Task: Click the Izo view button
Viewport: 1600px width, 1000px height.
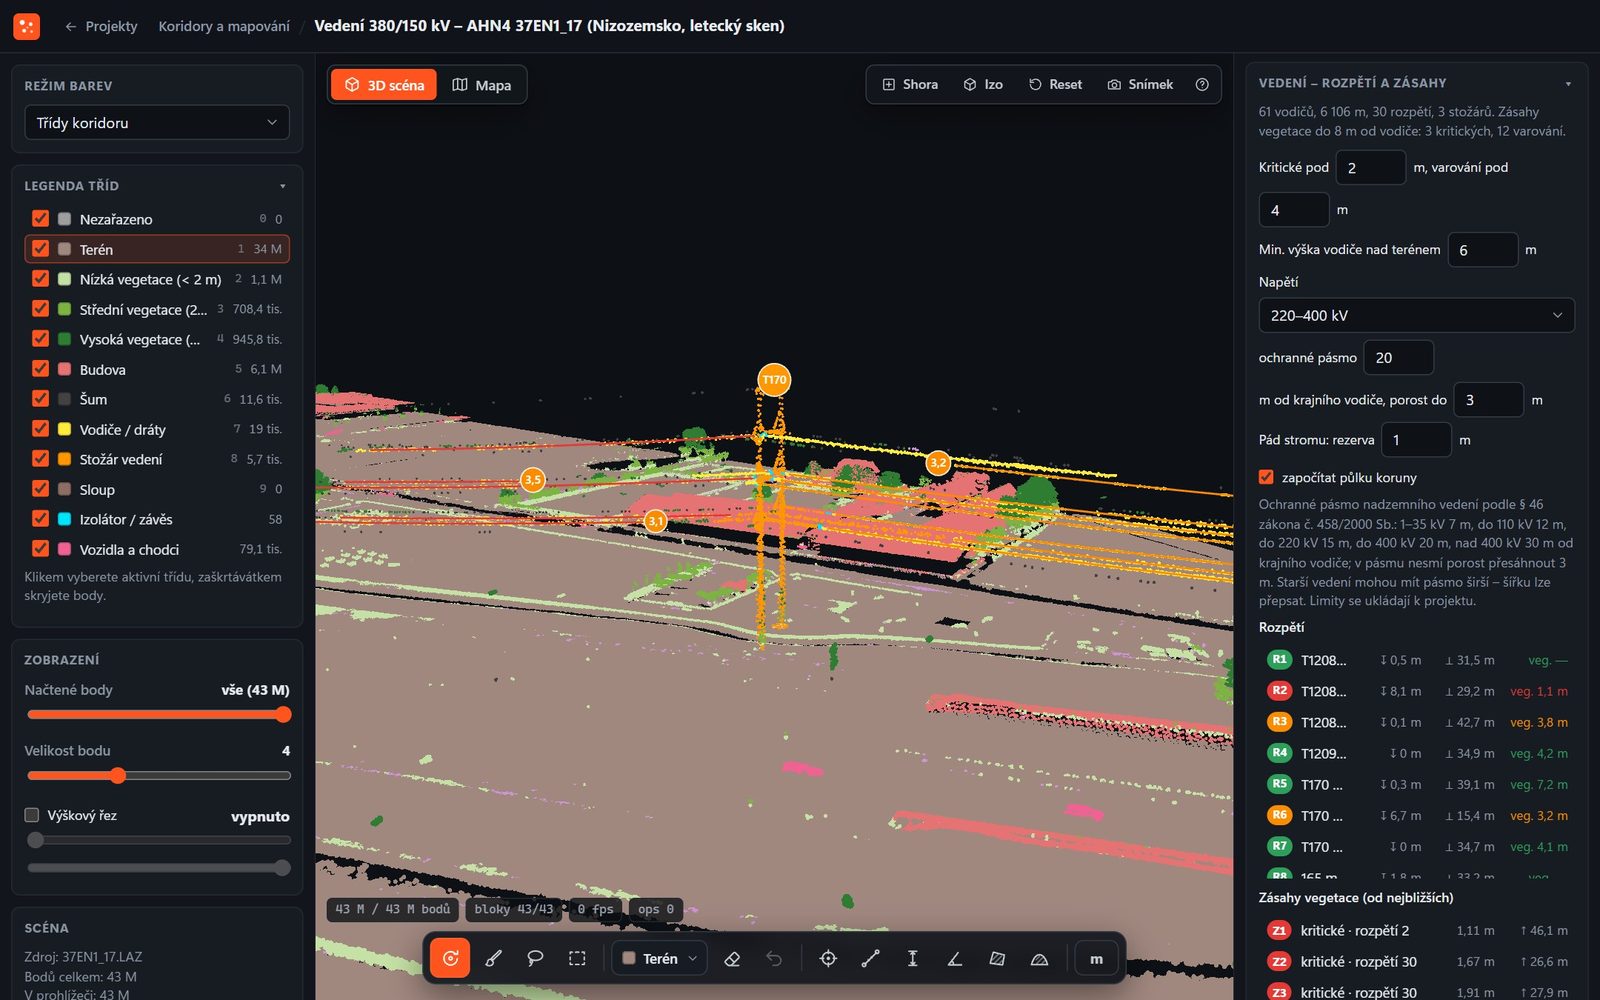Action: click(983, 84)
